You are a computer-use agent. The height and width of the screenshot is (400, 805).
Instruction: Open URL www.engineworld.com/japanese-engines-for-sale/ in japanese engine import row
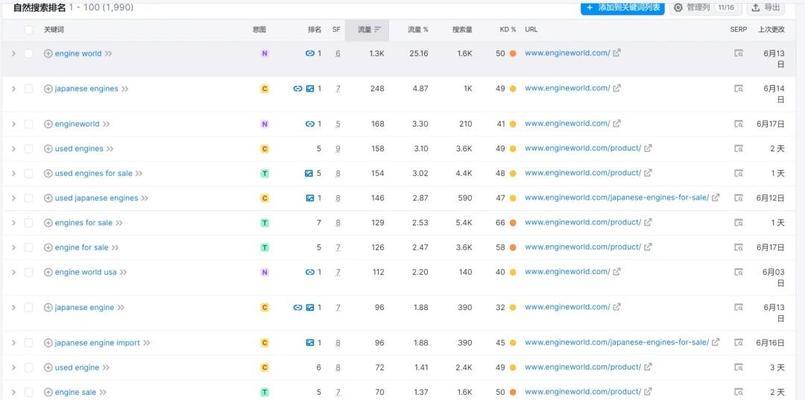click(x=617, y=342)
